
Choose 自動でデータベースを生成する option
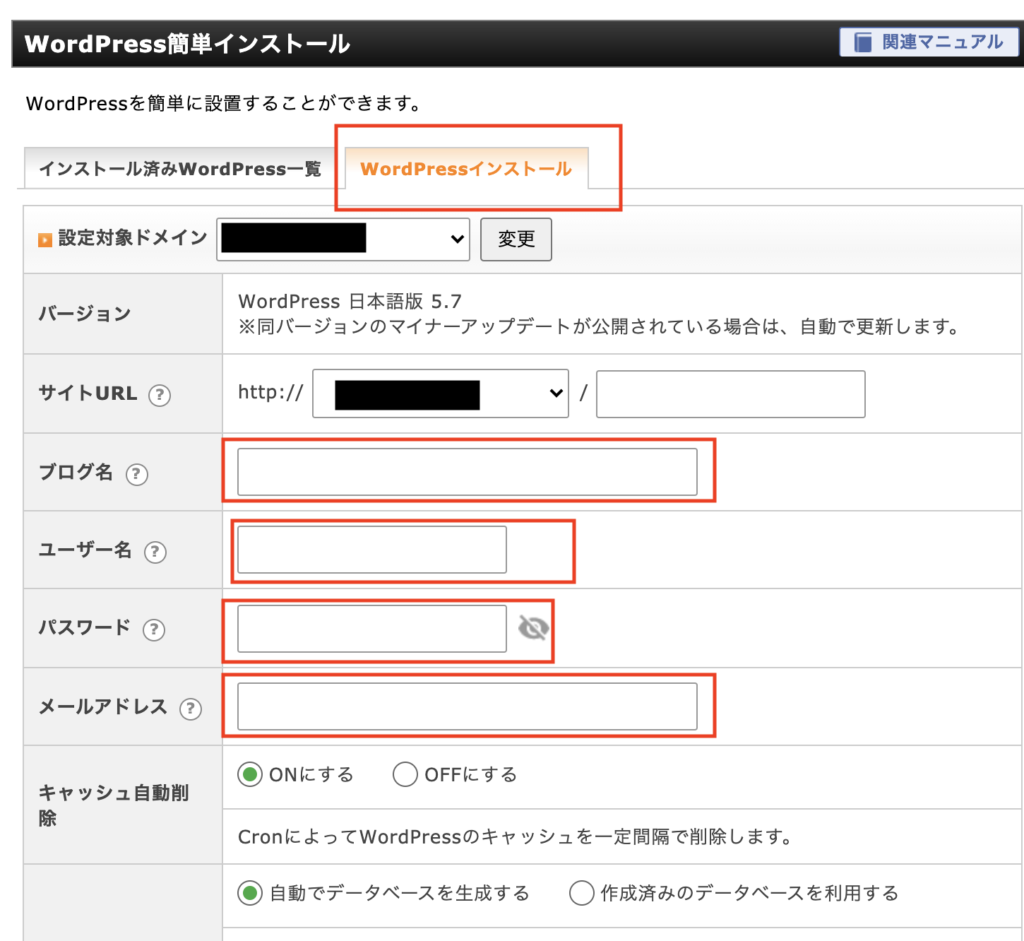point(249,893)
